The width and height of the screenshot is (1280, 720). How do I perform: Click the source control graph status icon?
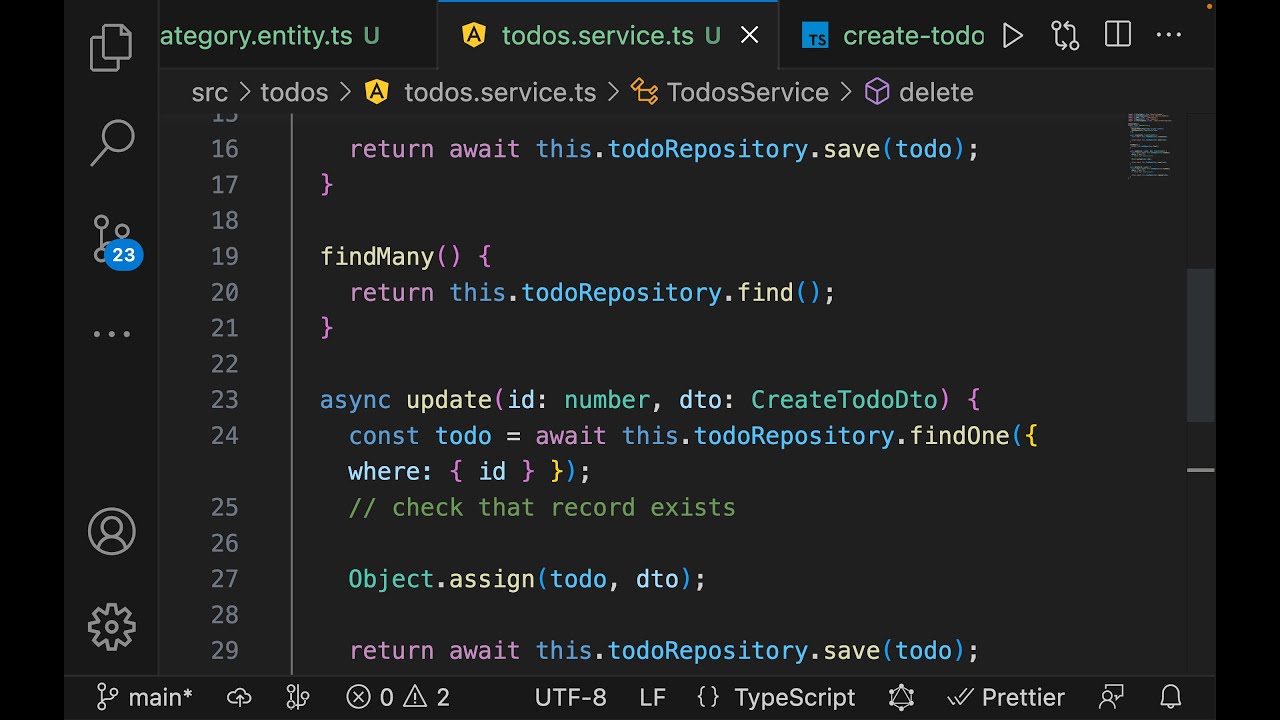(x=298, y=697)
